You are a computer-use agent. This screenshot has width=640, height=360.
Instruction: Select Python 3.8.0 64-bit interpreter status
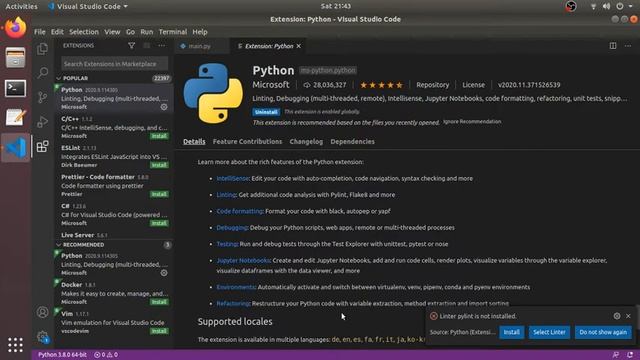pyautogui.click(x=62, y=355)
